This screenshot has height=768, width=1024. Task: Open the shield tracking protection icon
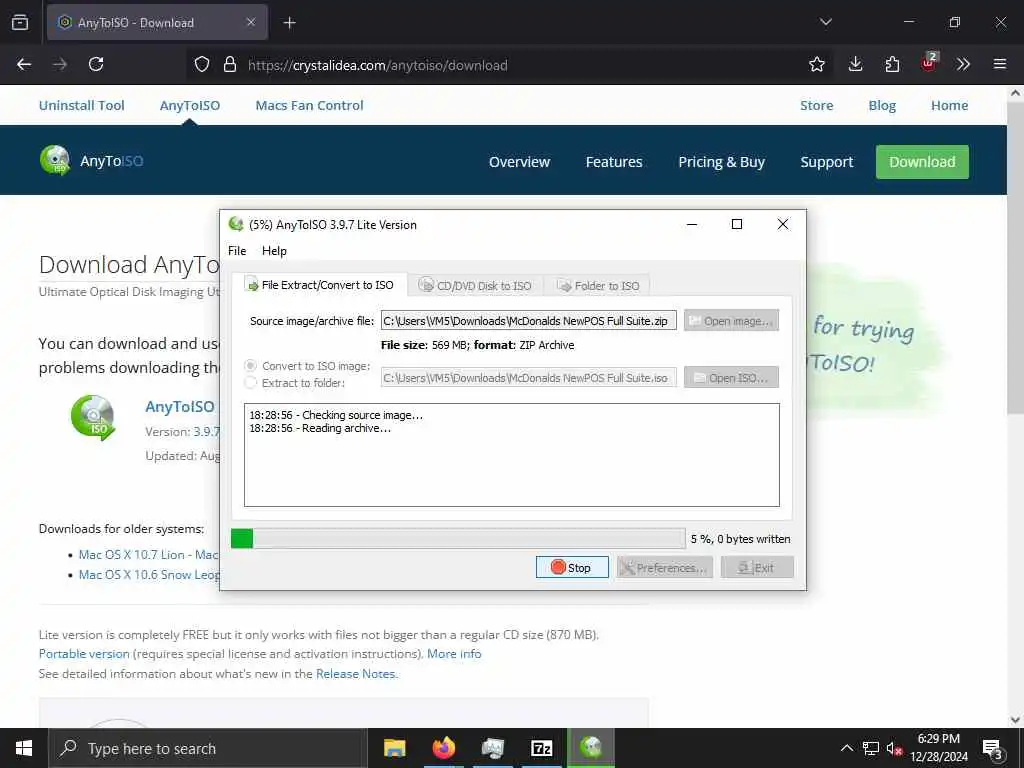tap(202, 64)
